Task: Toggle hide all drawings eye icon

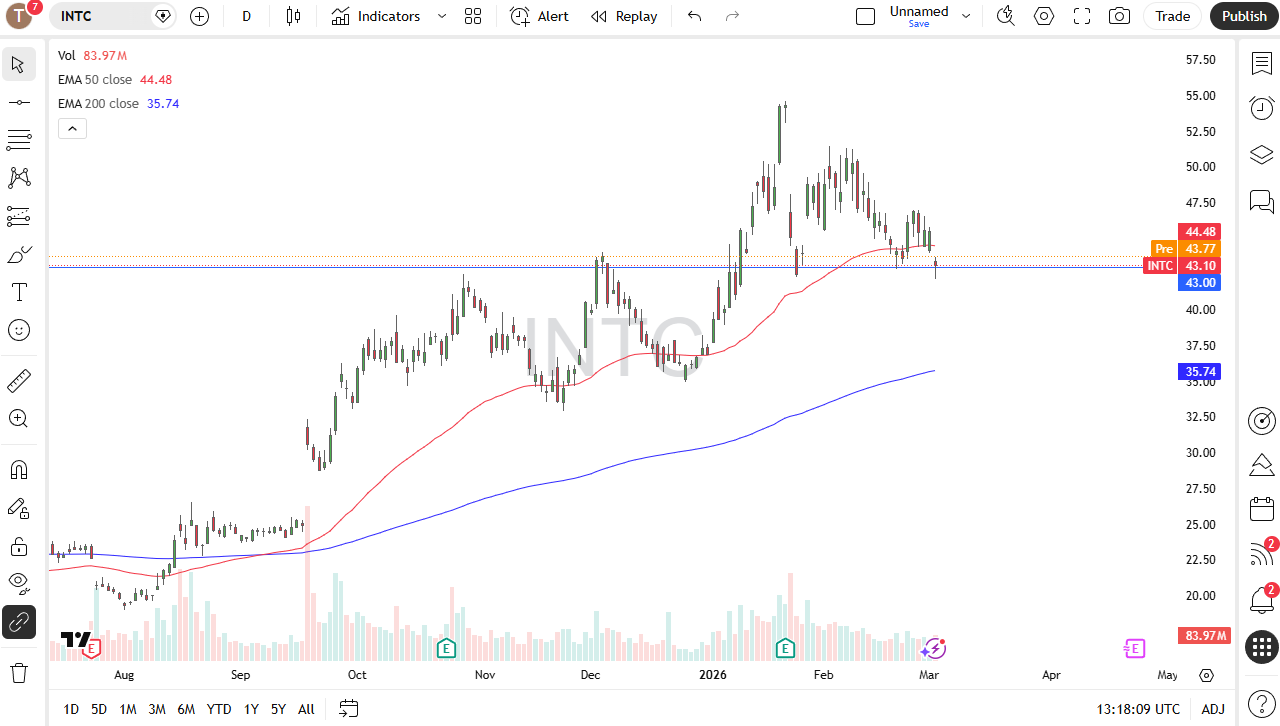Action: pos(19,584)
